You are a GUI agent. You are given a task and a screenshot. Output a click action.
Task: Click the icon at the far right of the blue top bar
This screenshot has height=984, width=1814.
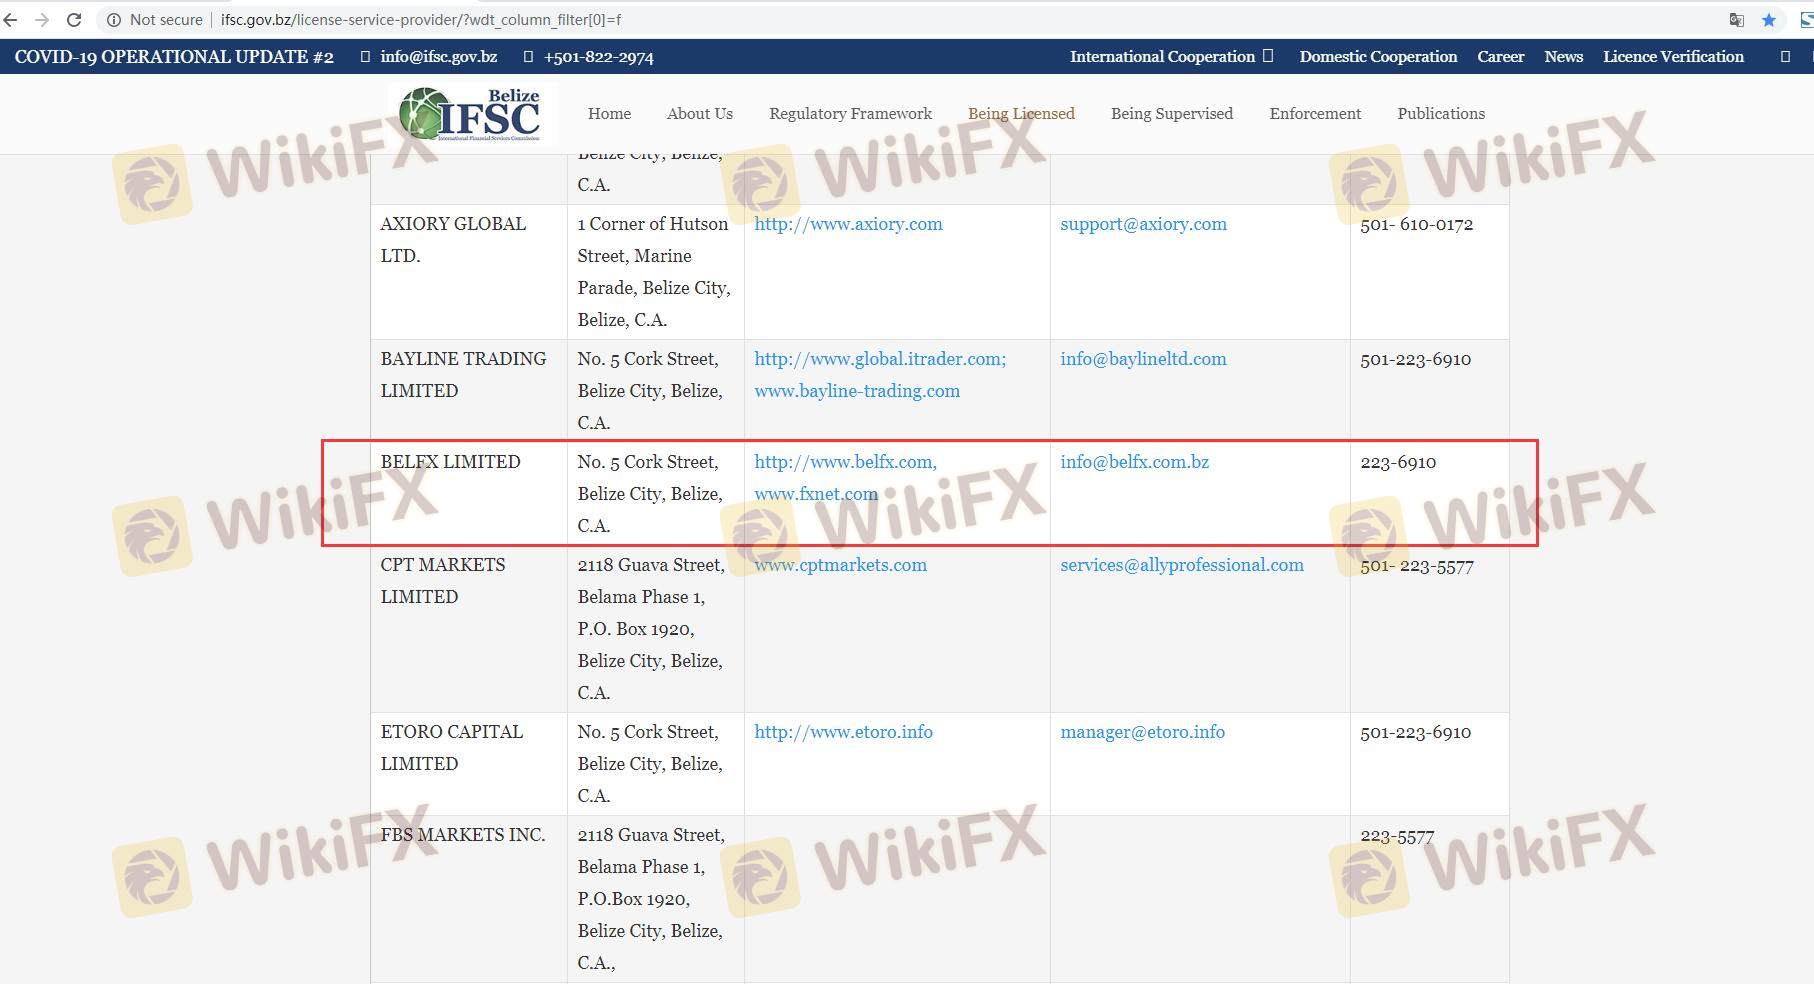click(x=1785, y=57)
